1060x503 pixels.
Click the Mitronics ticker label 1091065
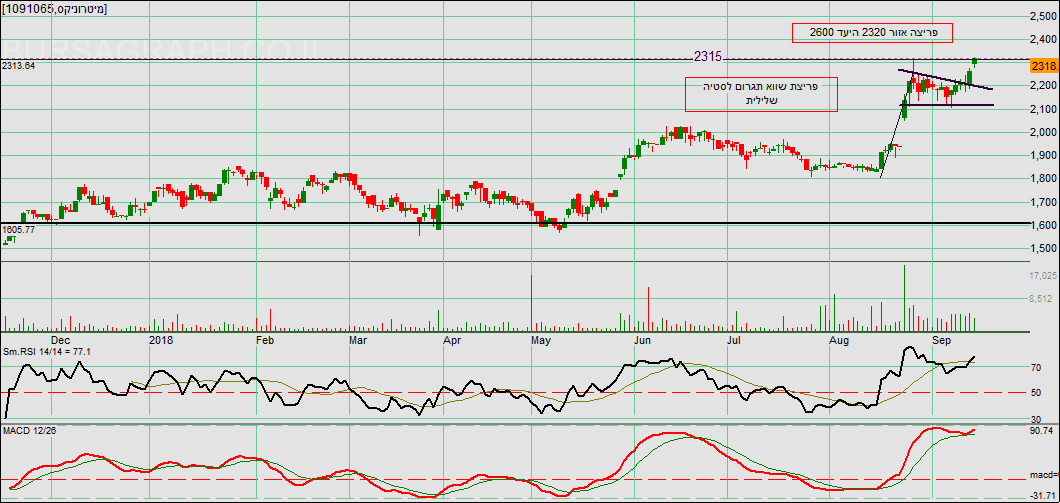pyautogui.click(x=56, y=9)
